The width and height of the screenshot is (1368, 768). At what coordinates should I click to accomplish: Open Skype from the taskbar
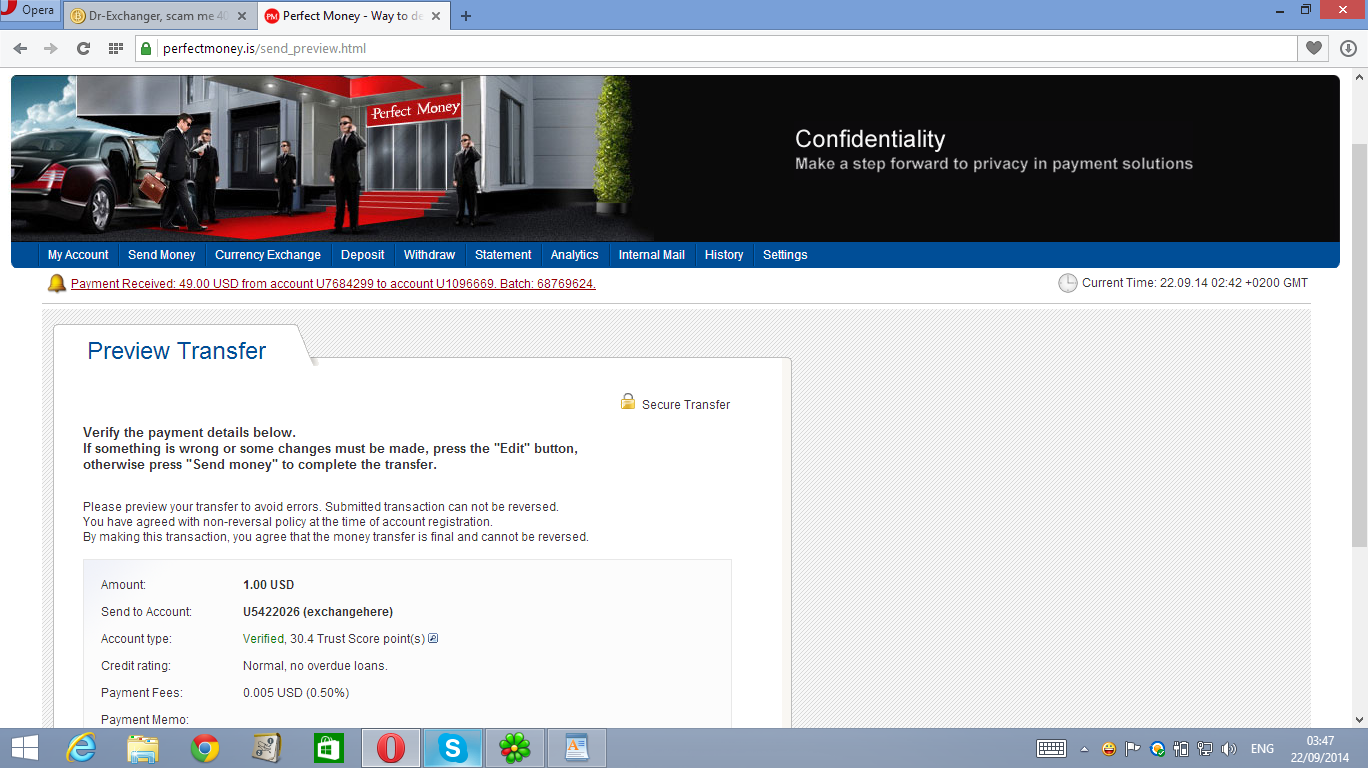click(x=453, y=748)
